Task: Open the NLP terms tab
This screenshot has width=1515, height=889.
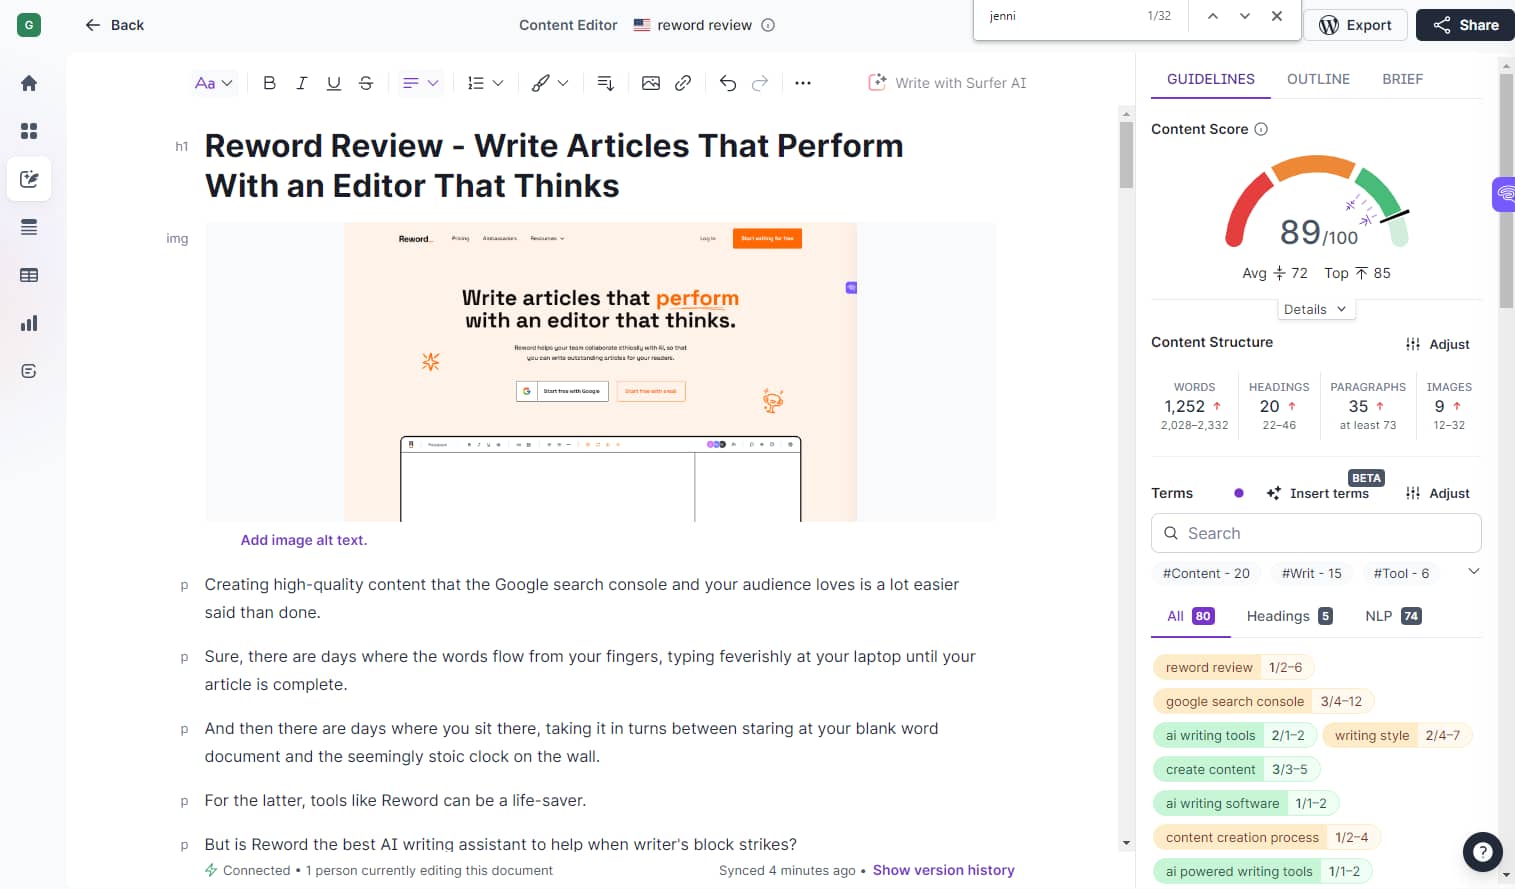Action: point(1390,616)
